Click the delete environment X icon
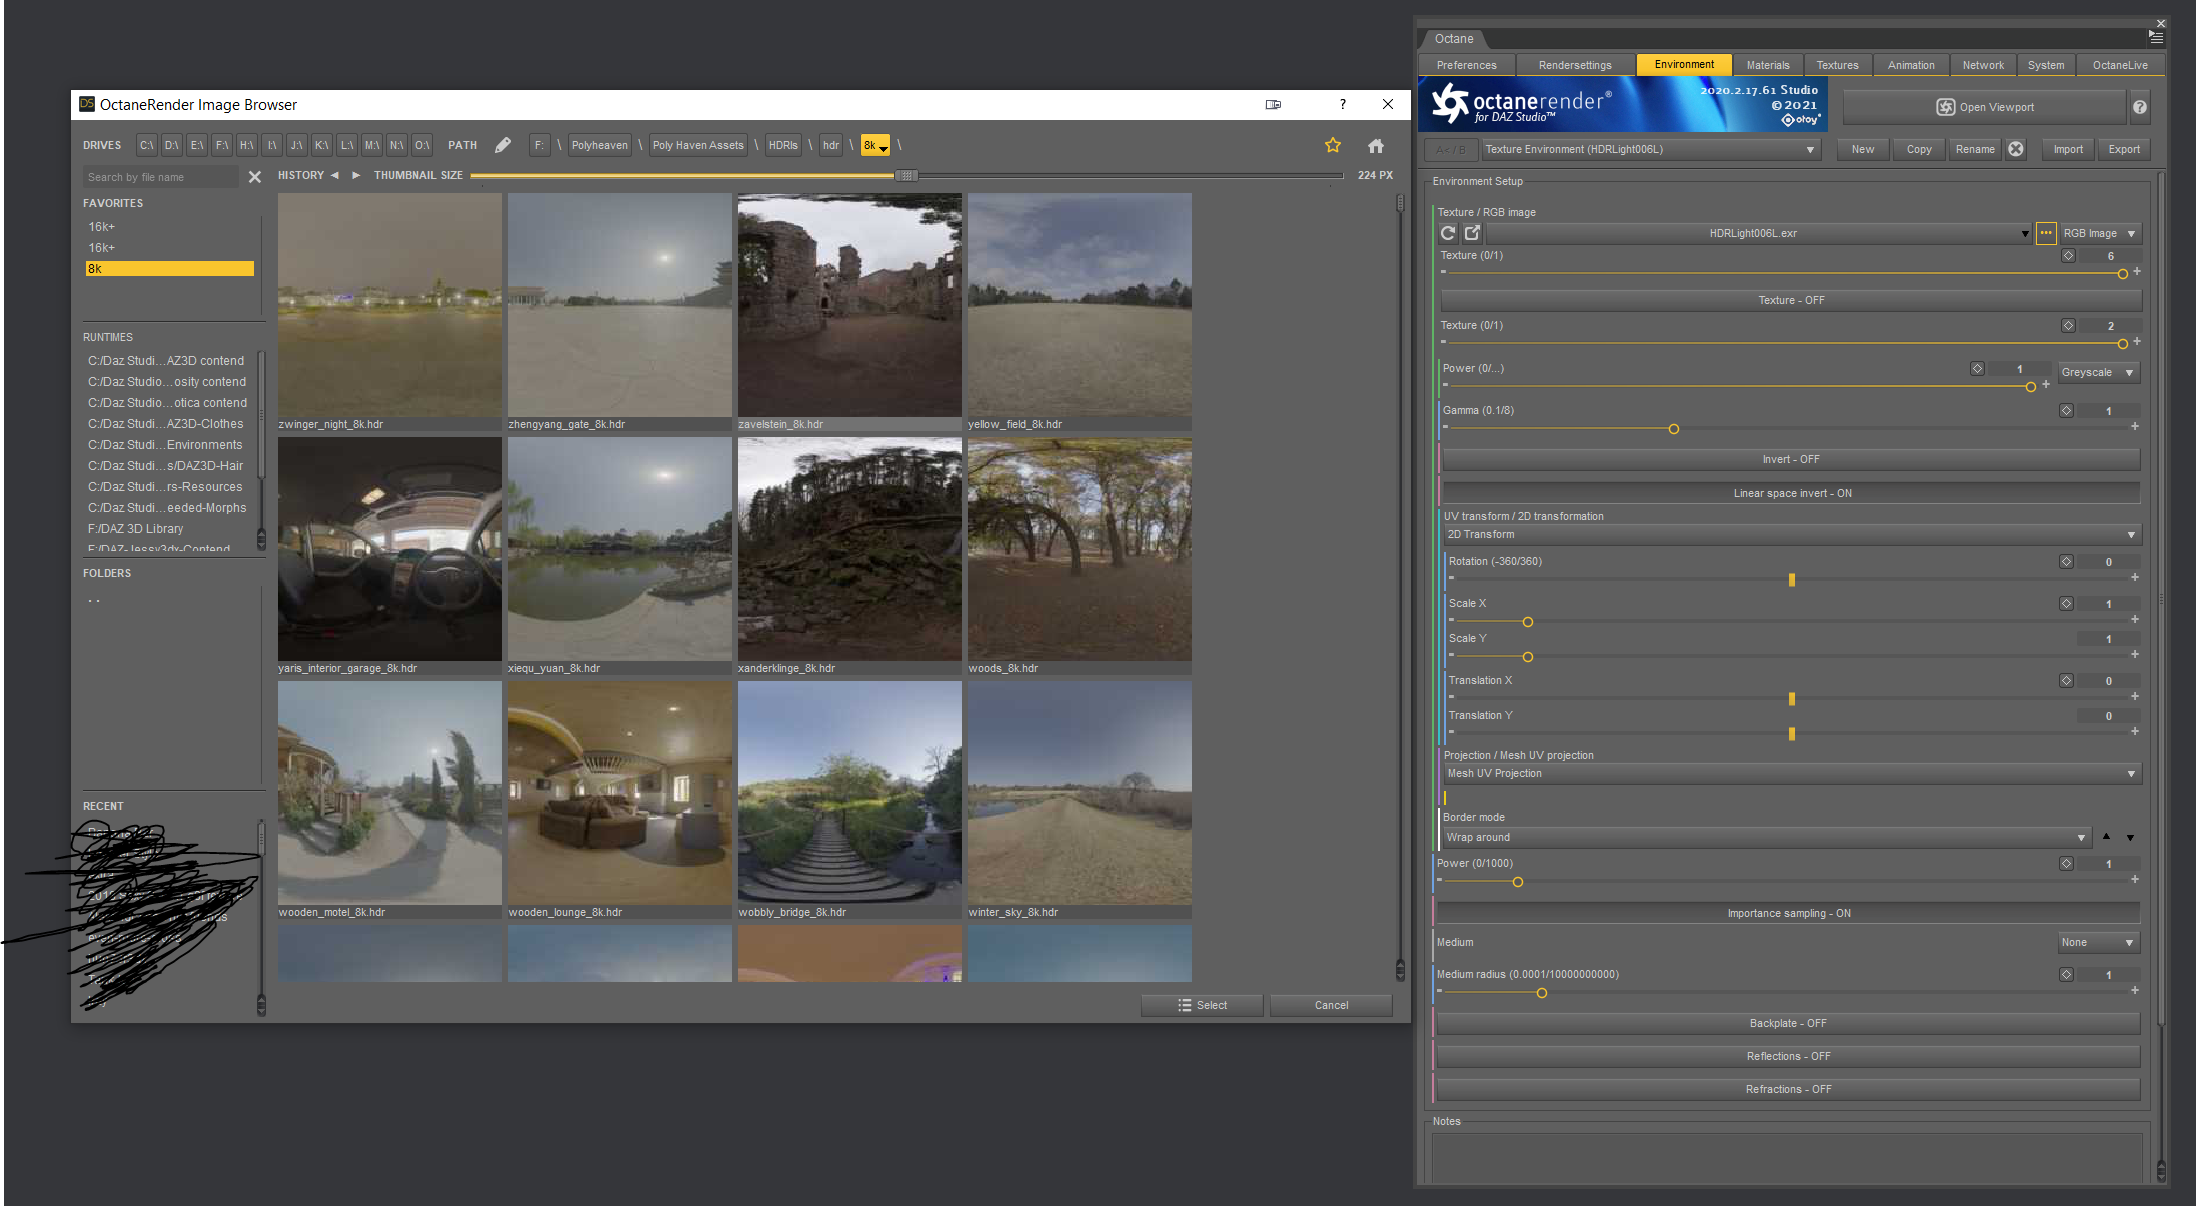 [2016, 149]
